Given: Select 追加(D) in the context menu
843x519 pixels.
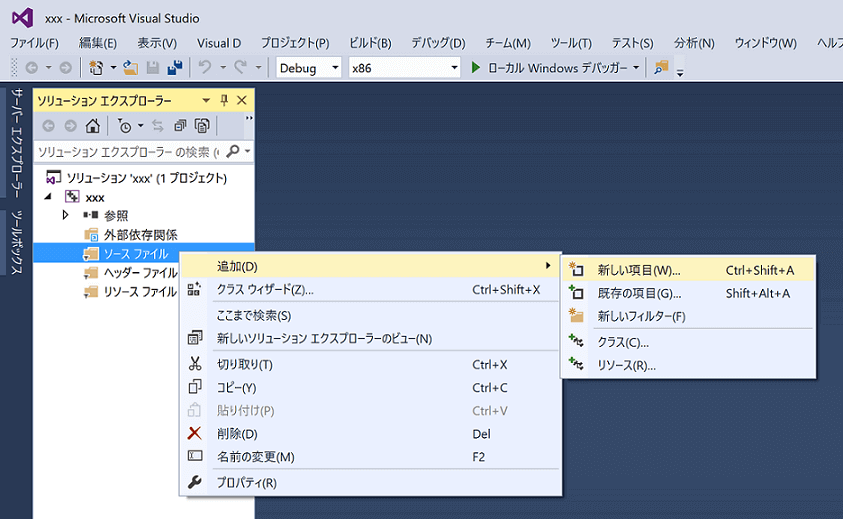Looking at the screenshot, I should (x=370, y=266).
